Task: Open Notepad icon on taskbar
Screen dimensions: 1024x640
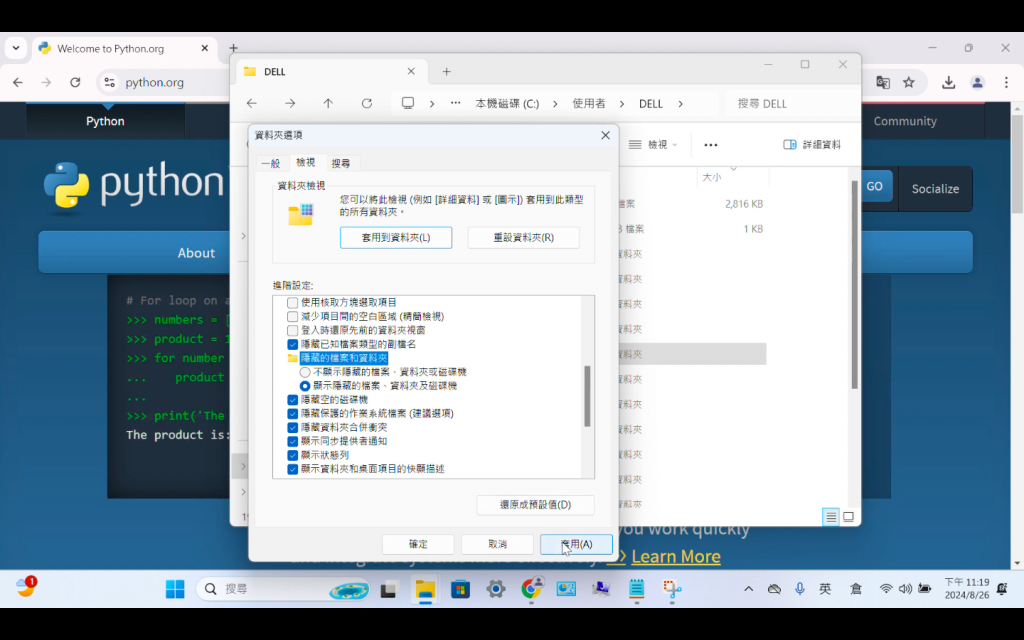Action: (x=637, y=589)
